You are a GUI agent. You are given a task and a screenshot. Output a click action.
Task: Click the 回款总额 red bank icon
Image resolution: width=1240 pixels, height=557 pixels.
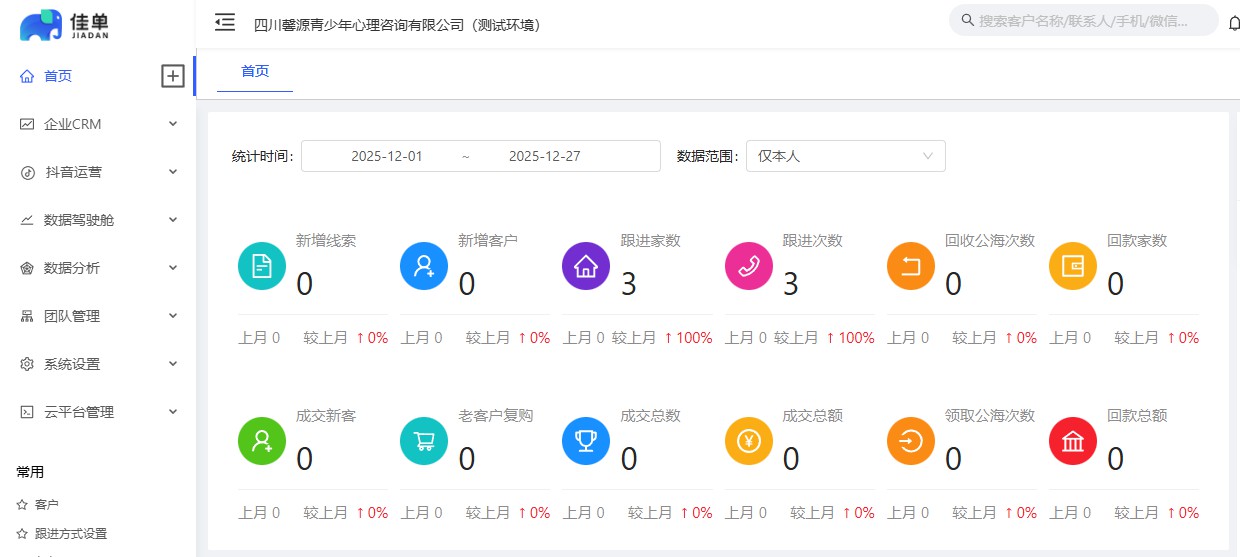1073,441
